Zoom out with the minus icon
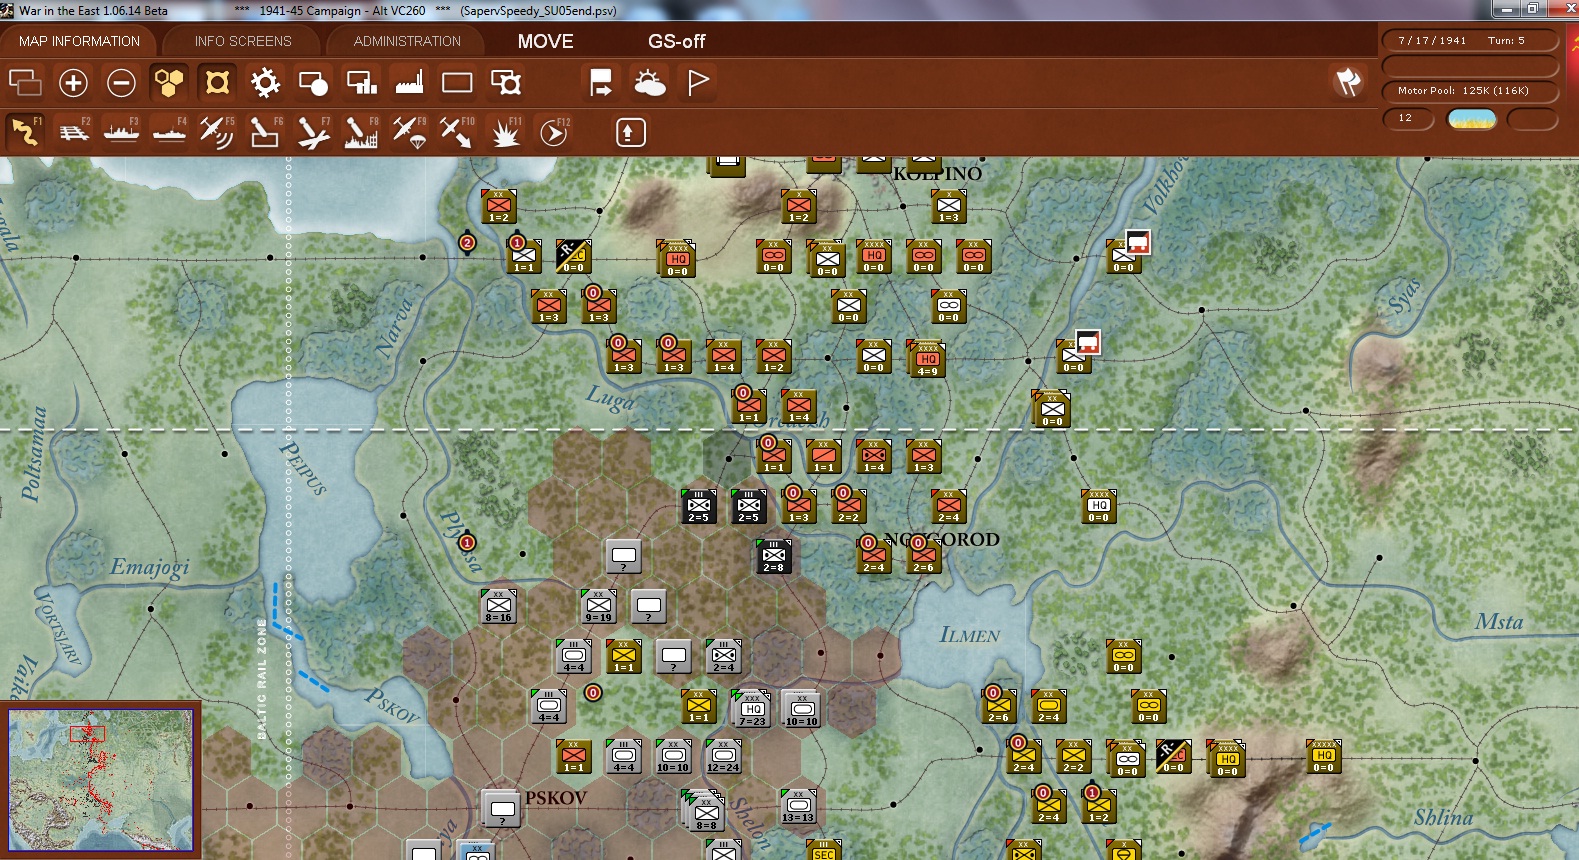 click(121, 82)
